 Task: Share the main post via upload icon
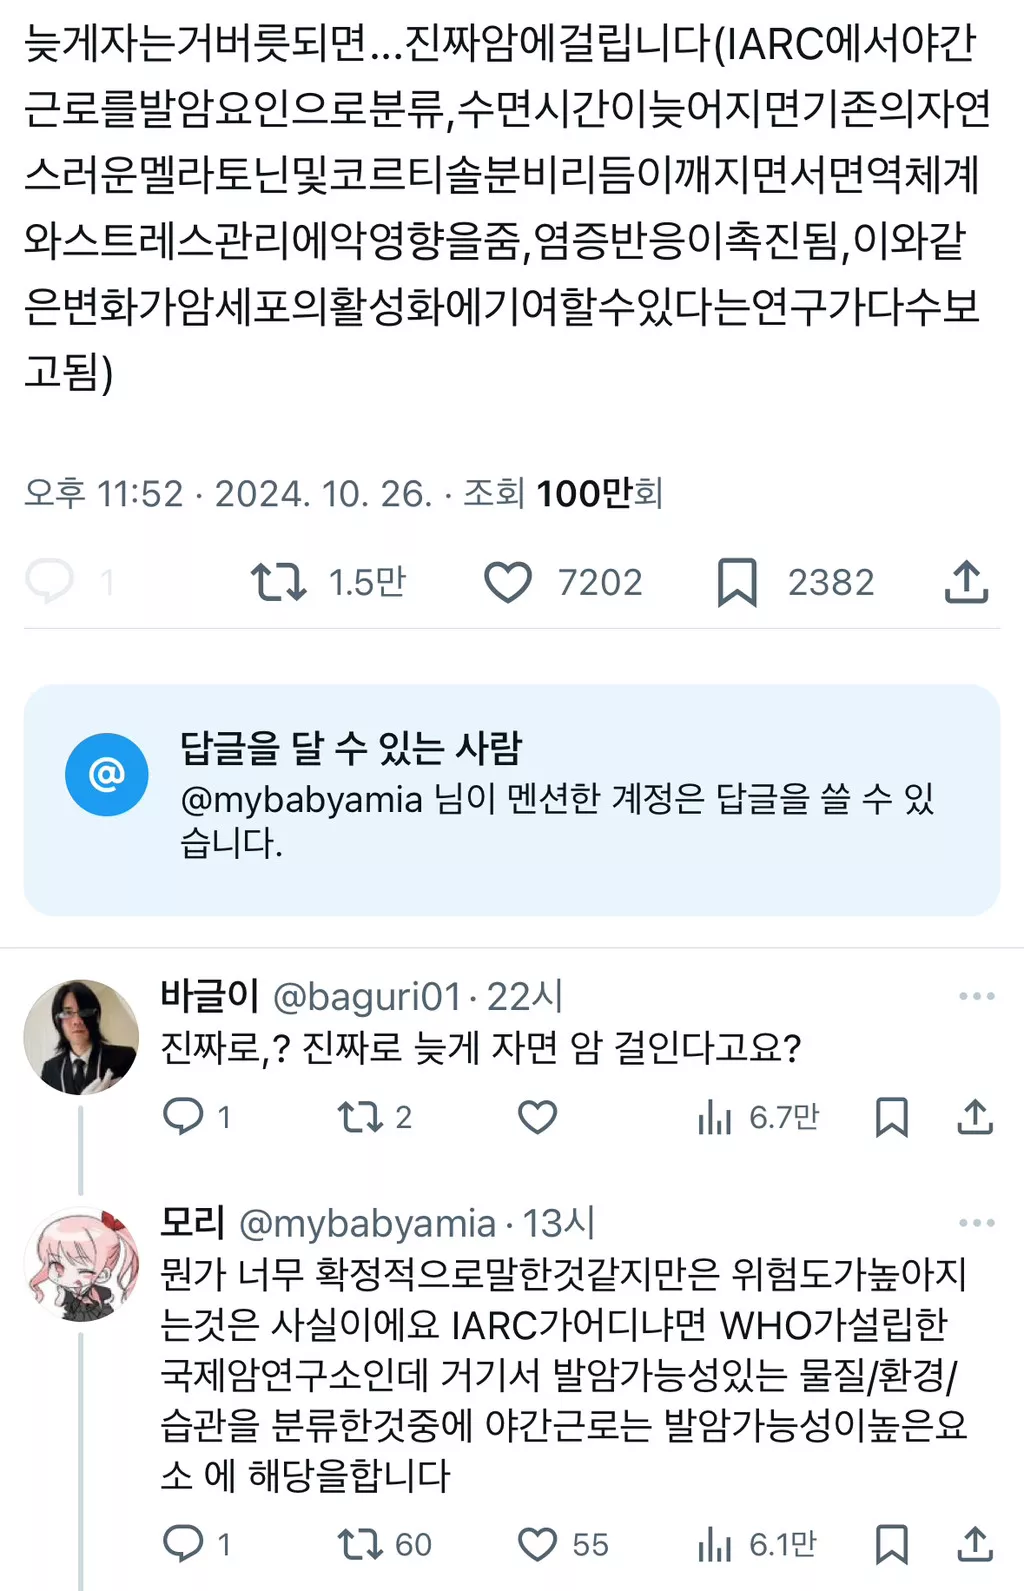[x=966, y=582]
